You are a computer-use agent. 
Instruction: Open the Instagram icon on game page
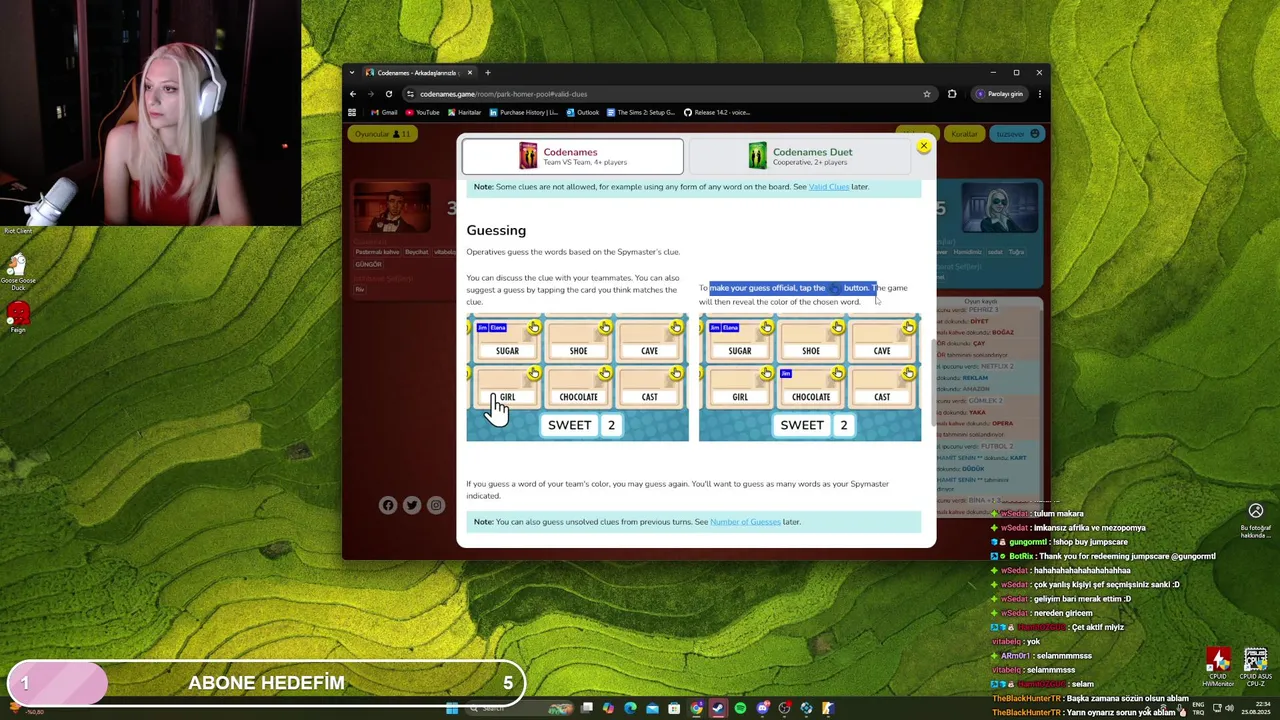(x=436, y=505)
